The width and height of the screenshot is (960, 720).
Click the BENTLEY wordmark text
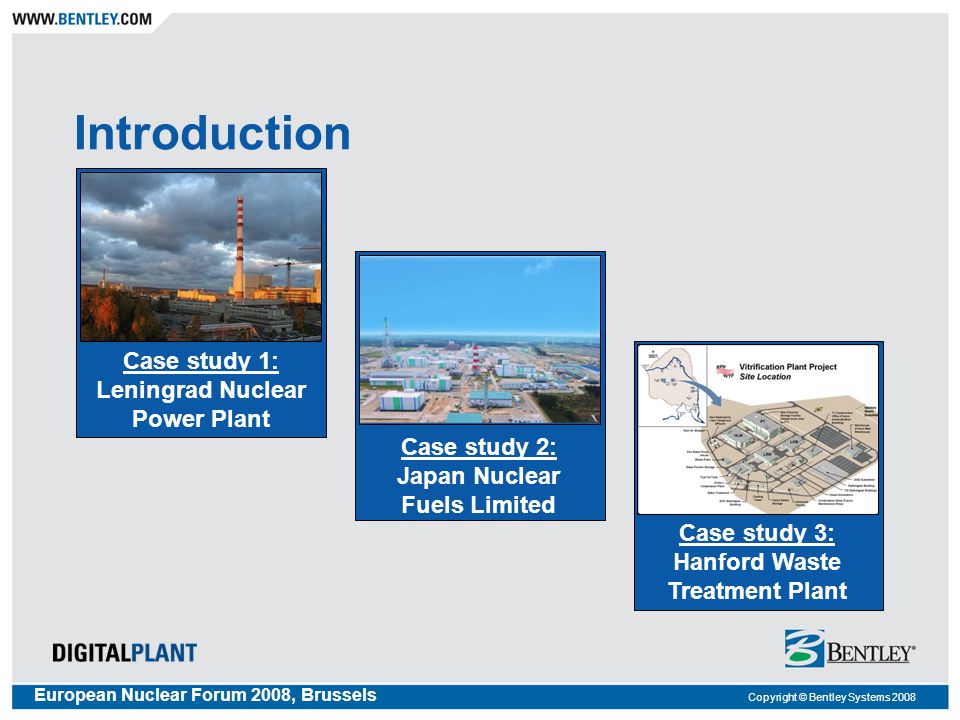871,653
